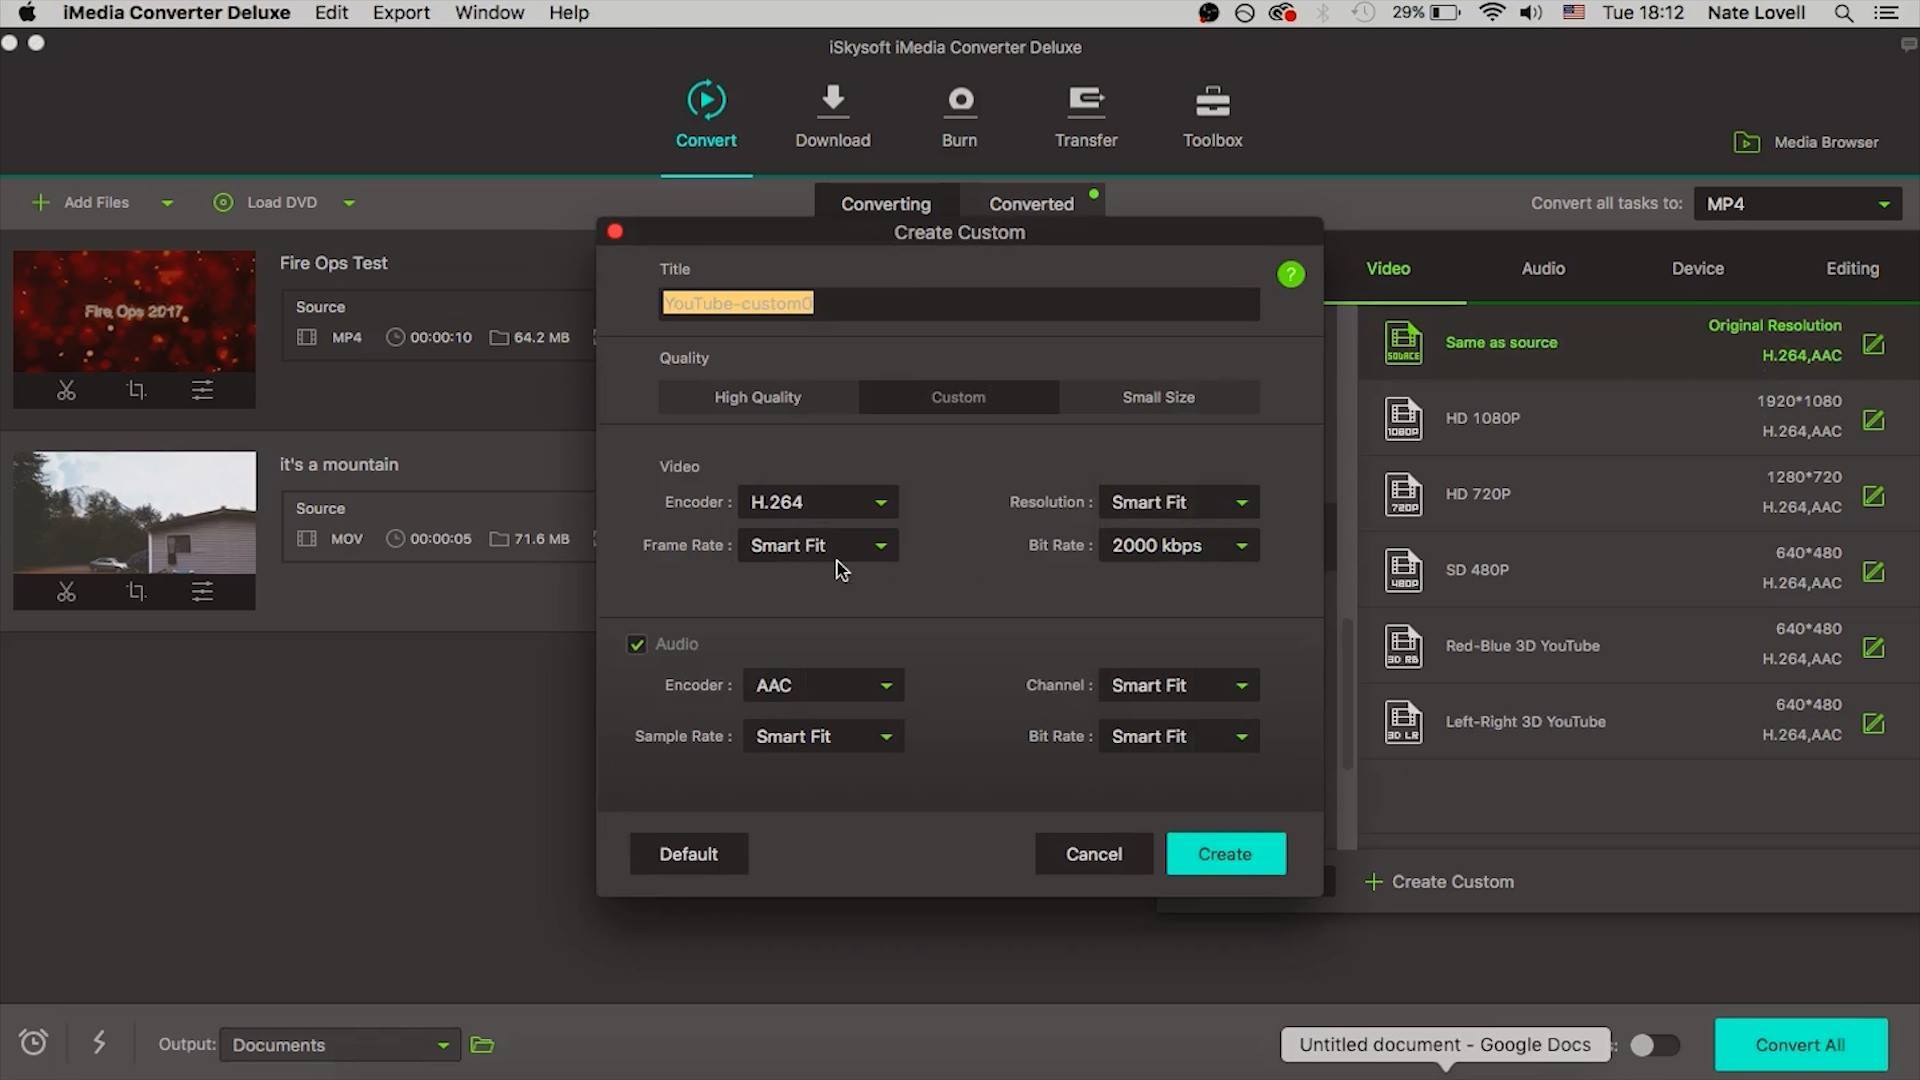The height and width of the screenshot is (1080, 1920).
Task: Open effects settings for it's a mountain
Action: point(202,592)
